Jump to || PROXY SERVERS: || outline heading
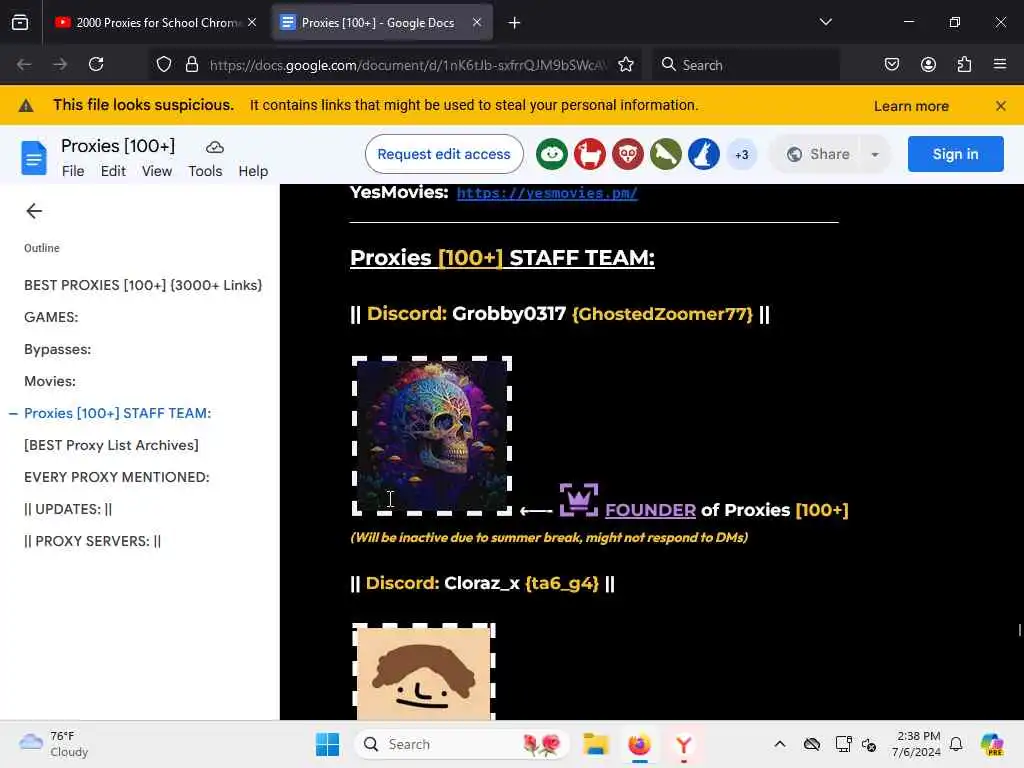 92,541
